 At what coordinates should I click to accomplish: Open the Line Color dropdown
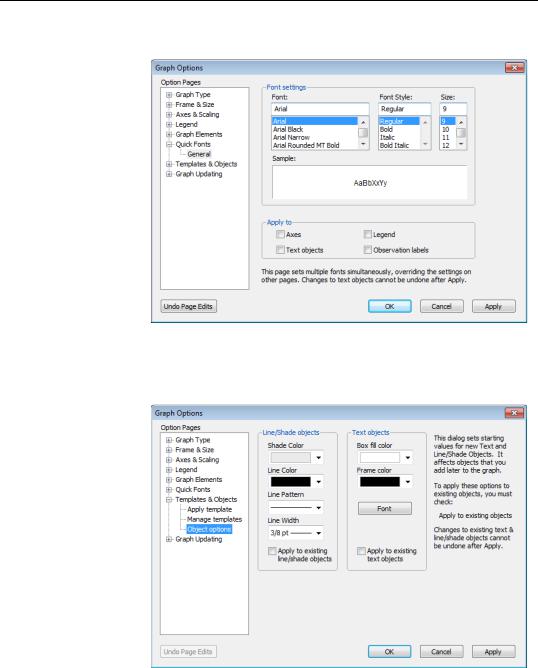[x=319, y=482]
